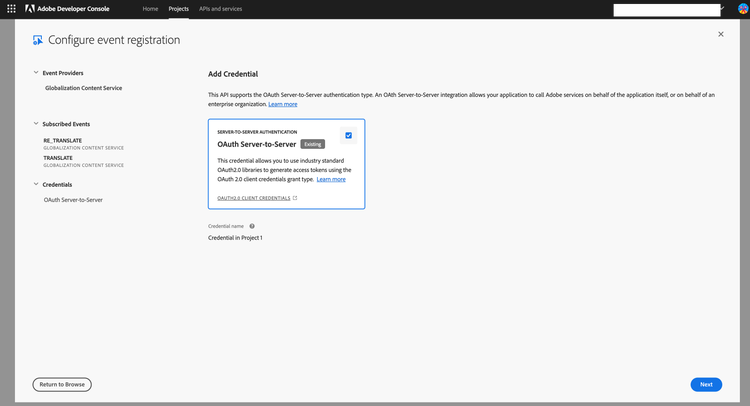This screenshot has width=750, height=406.
Task: Select OAuth Server-to-Server in sidebar
Action: 73,200
